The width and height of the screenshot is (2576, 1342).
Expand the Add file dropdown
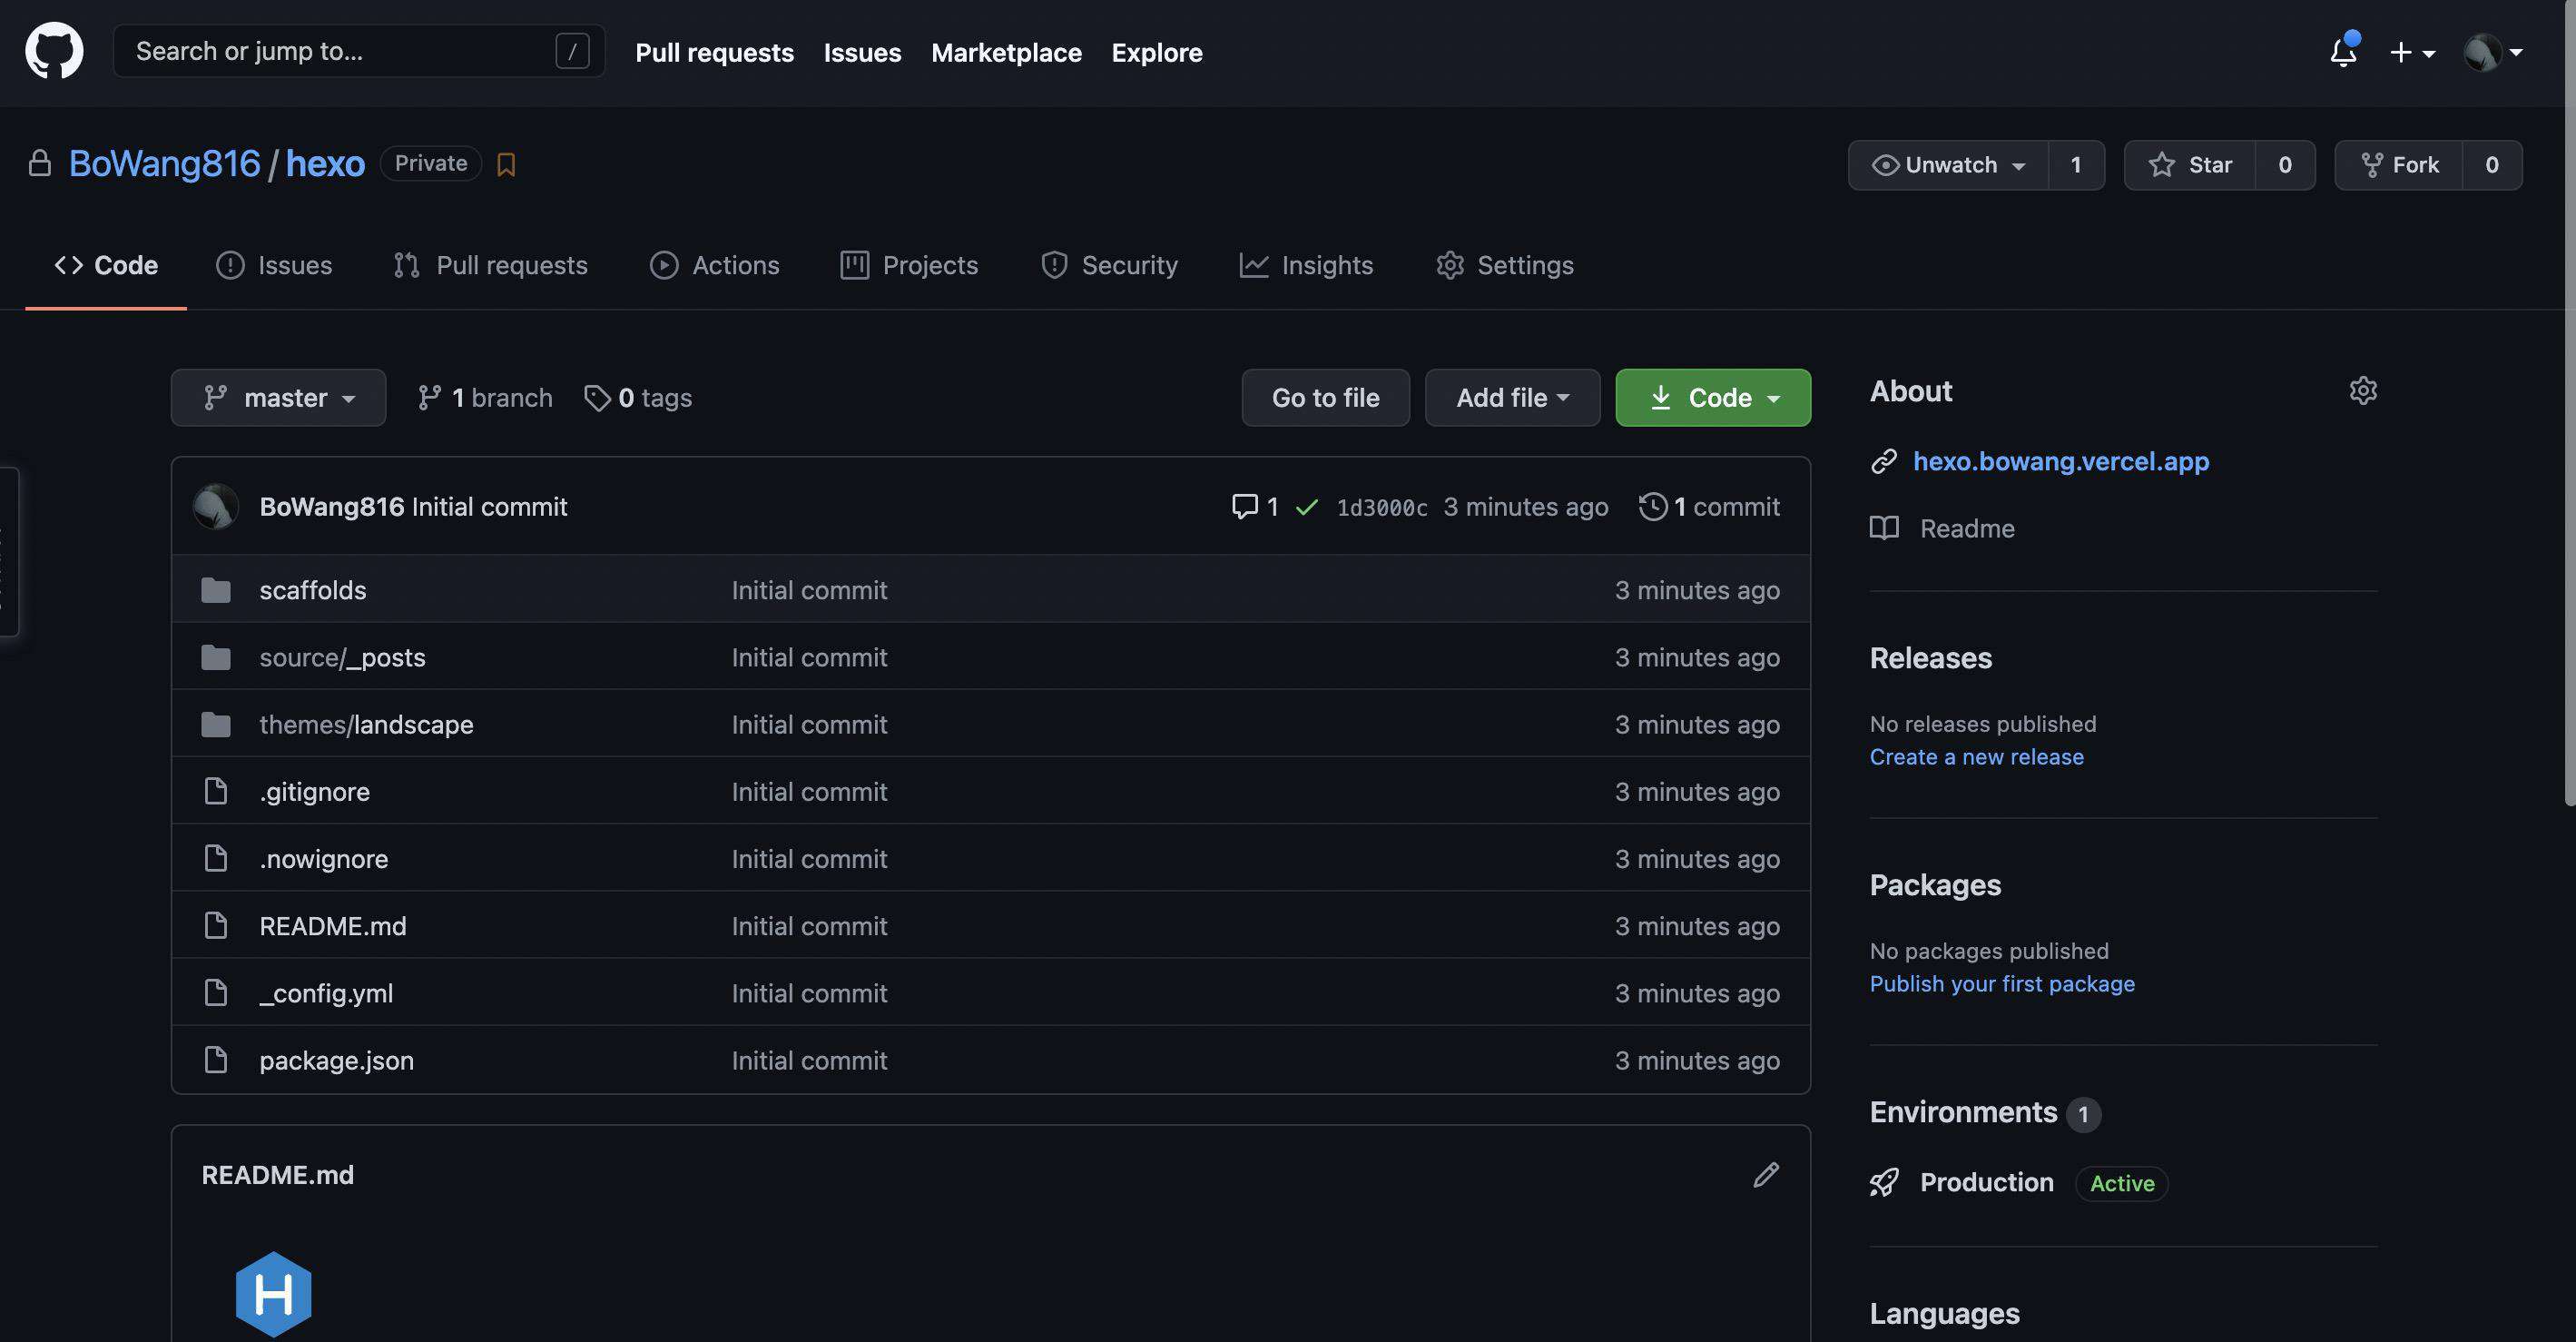point(1512,398)
